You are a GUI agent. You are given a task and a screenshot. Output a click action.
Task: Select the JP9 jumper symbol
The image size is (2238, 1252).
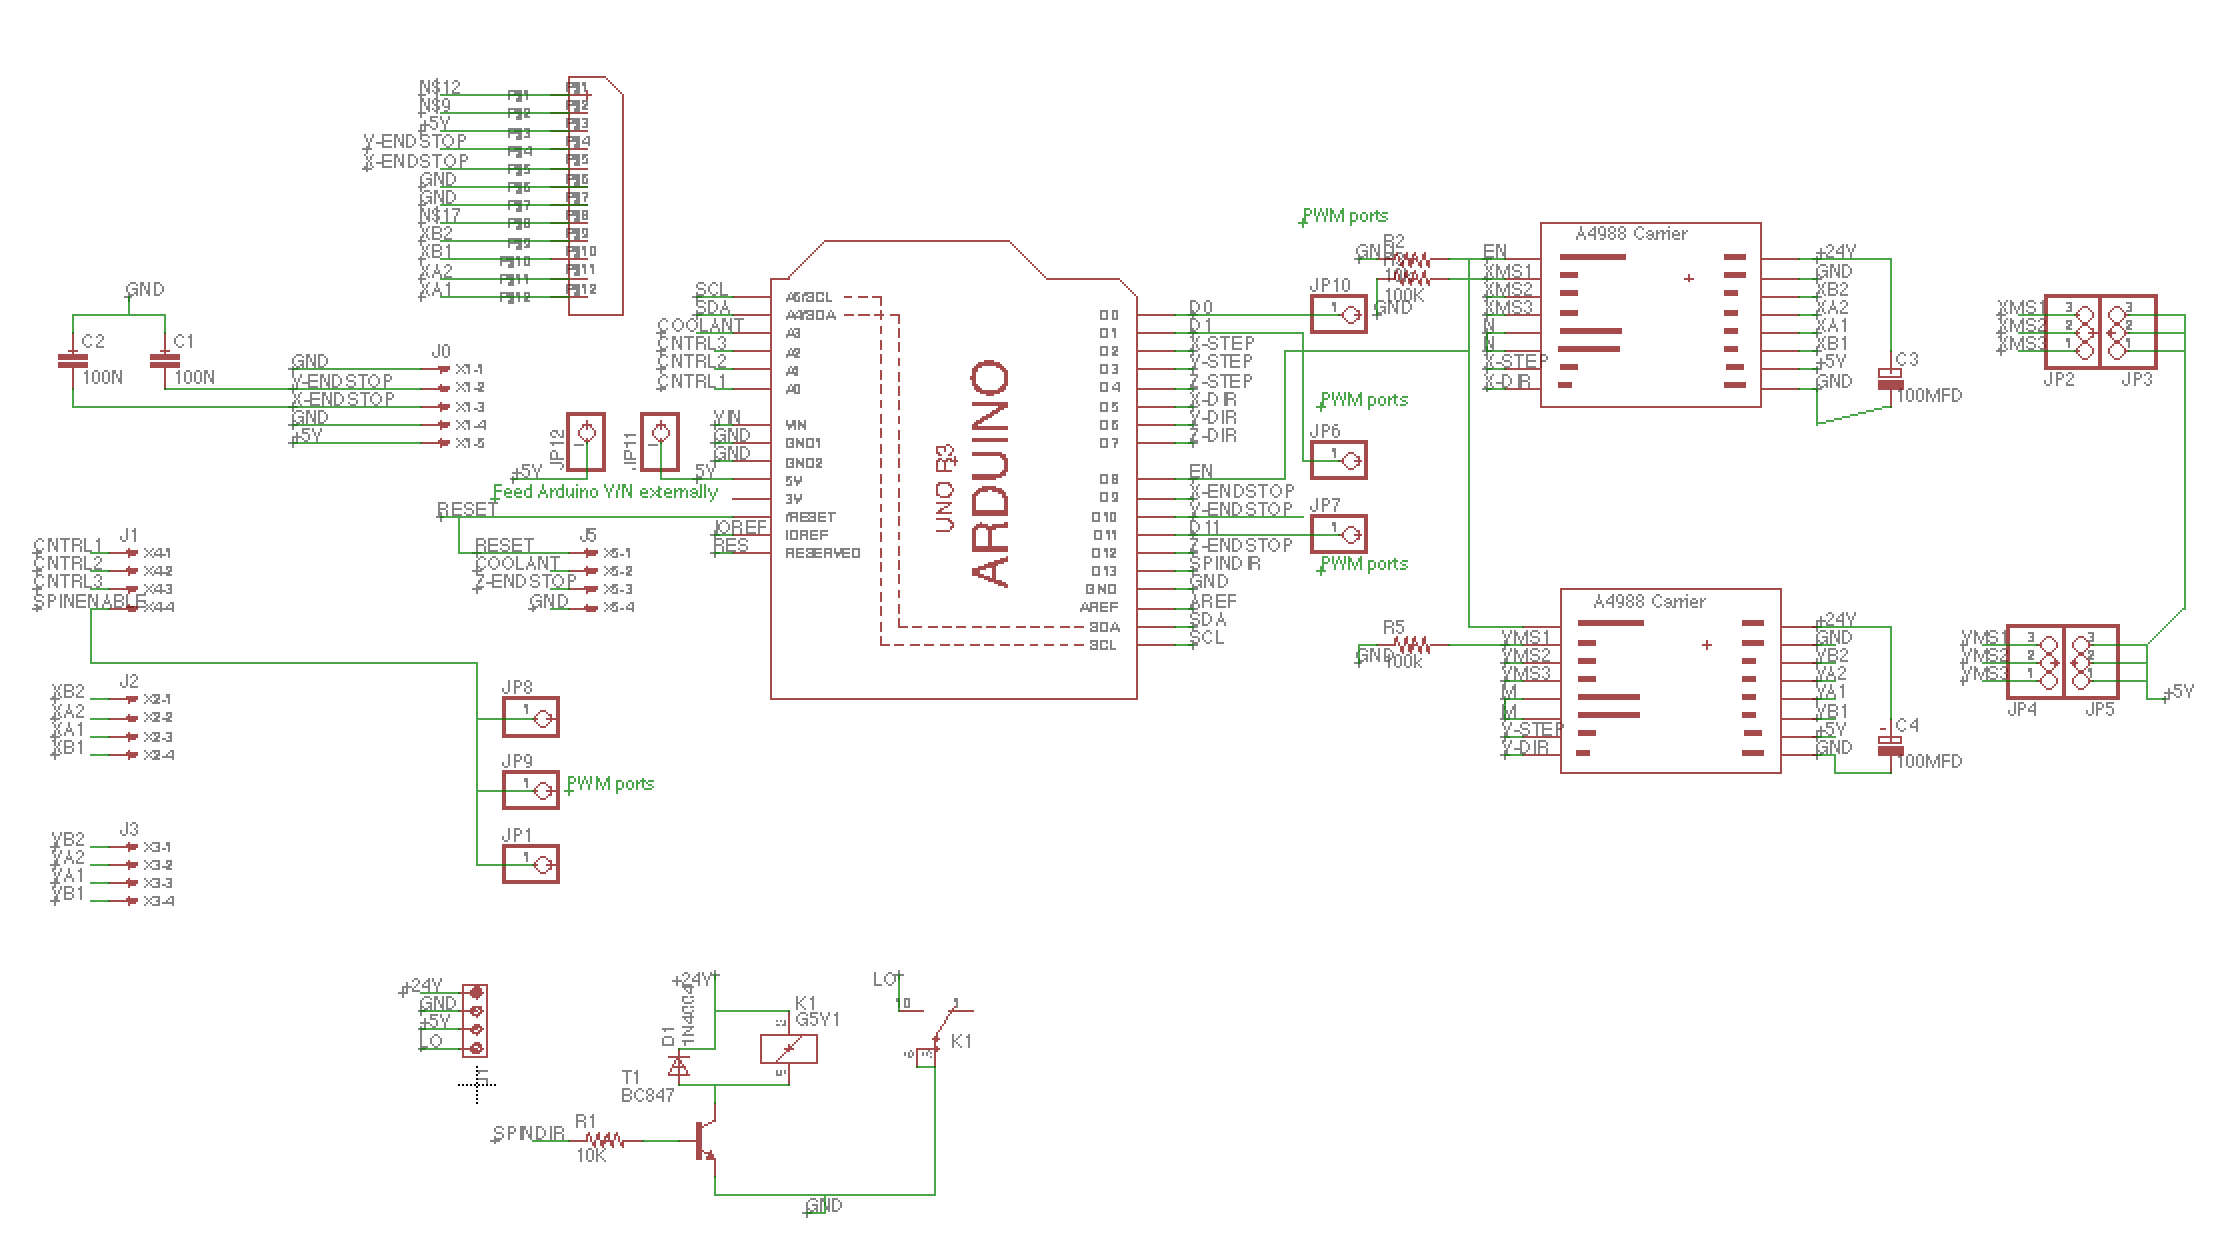click(x=530, y=790)
